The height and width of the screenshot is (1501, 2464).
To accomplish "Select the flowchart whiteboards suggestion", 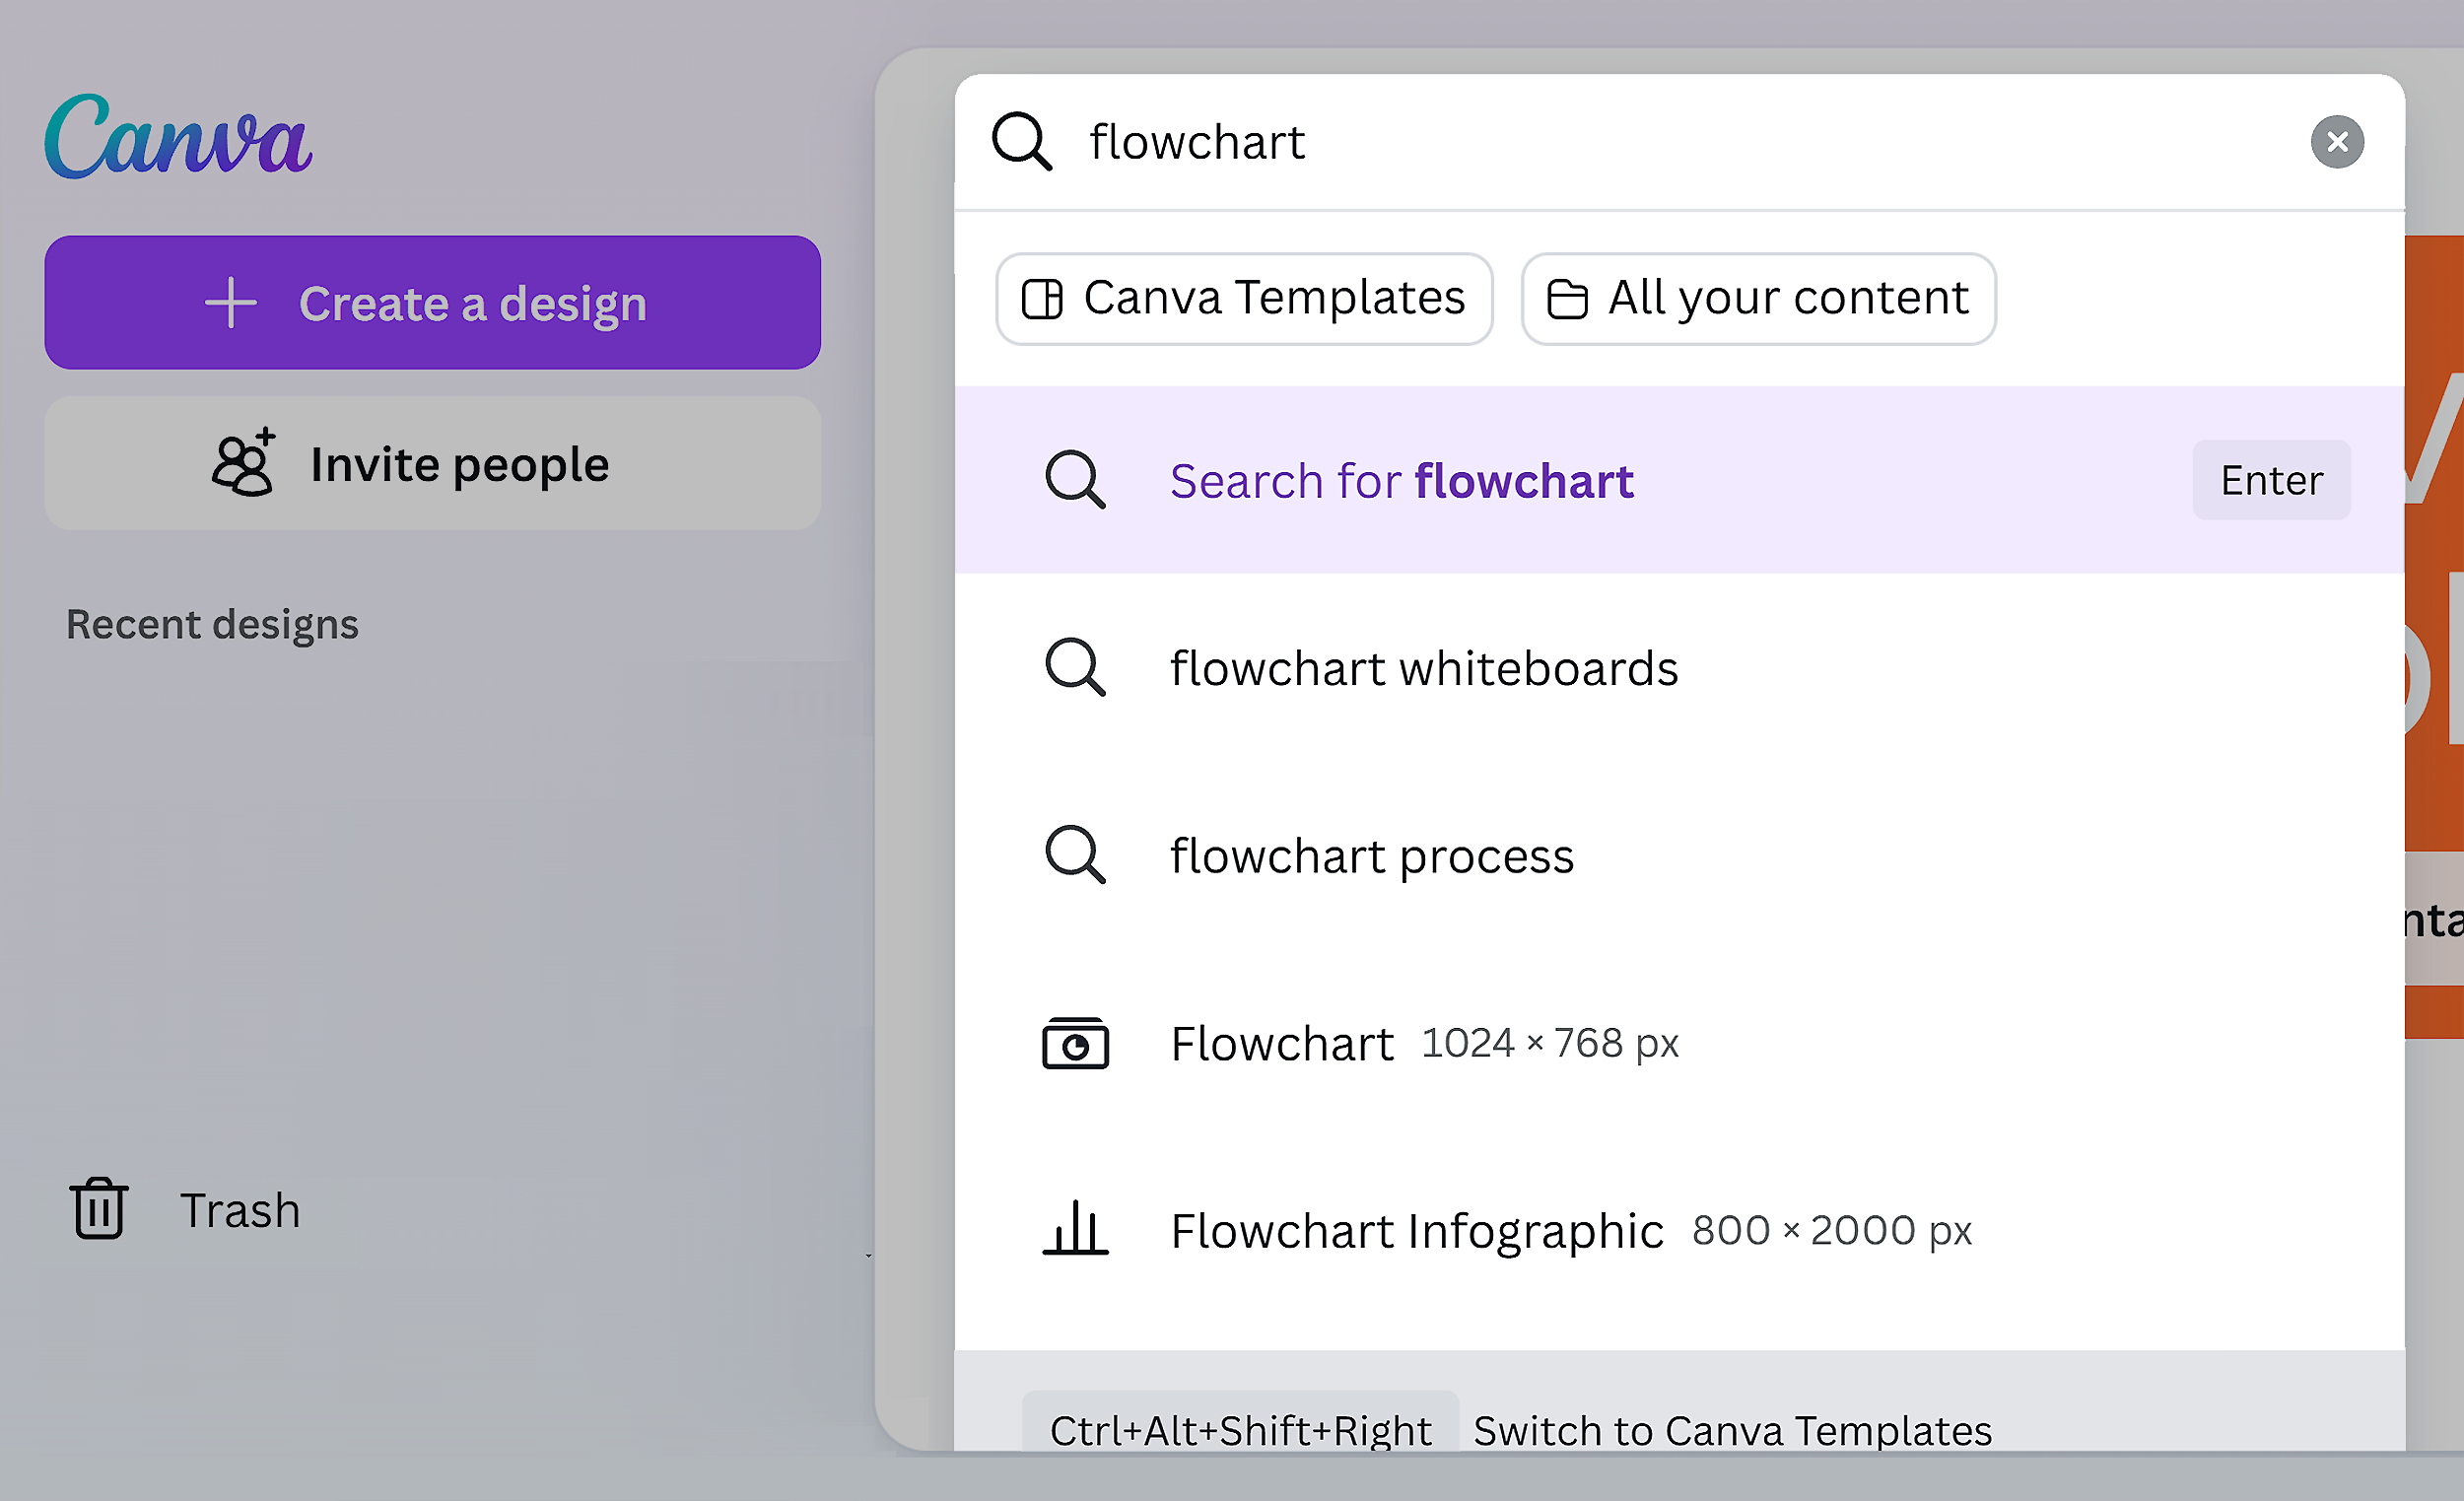I will (1423, 667).
